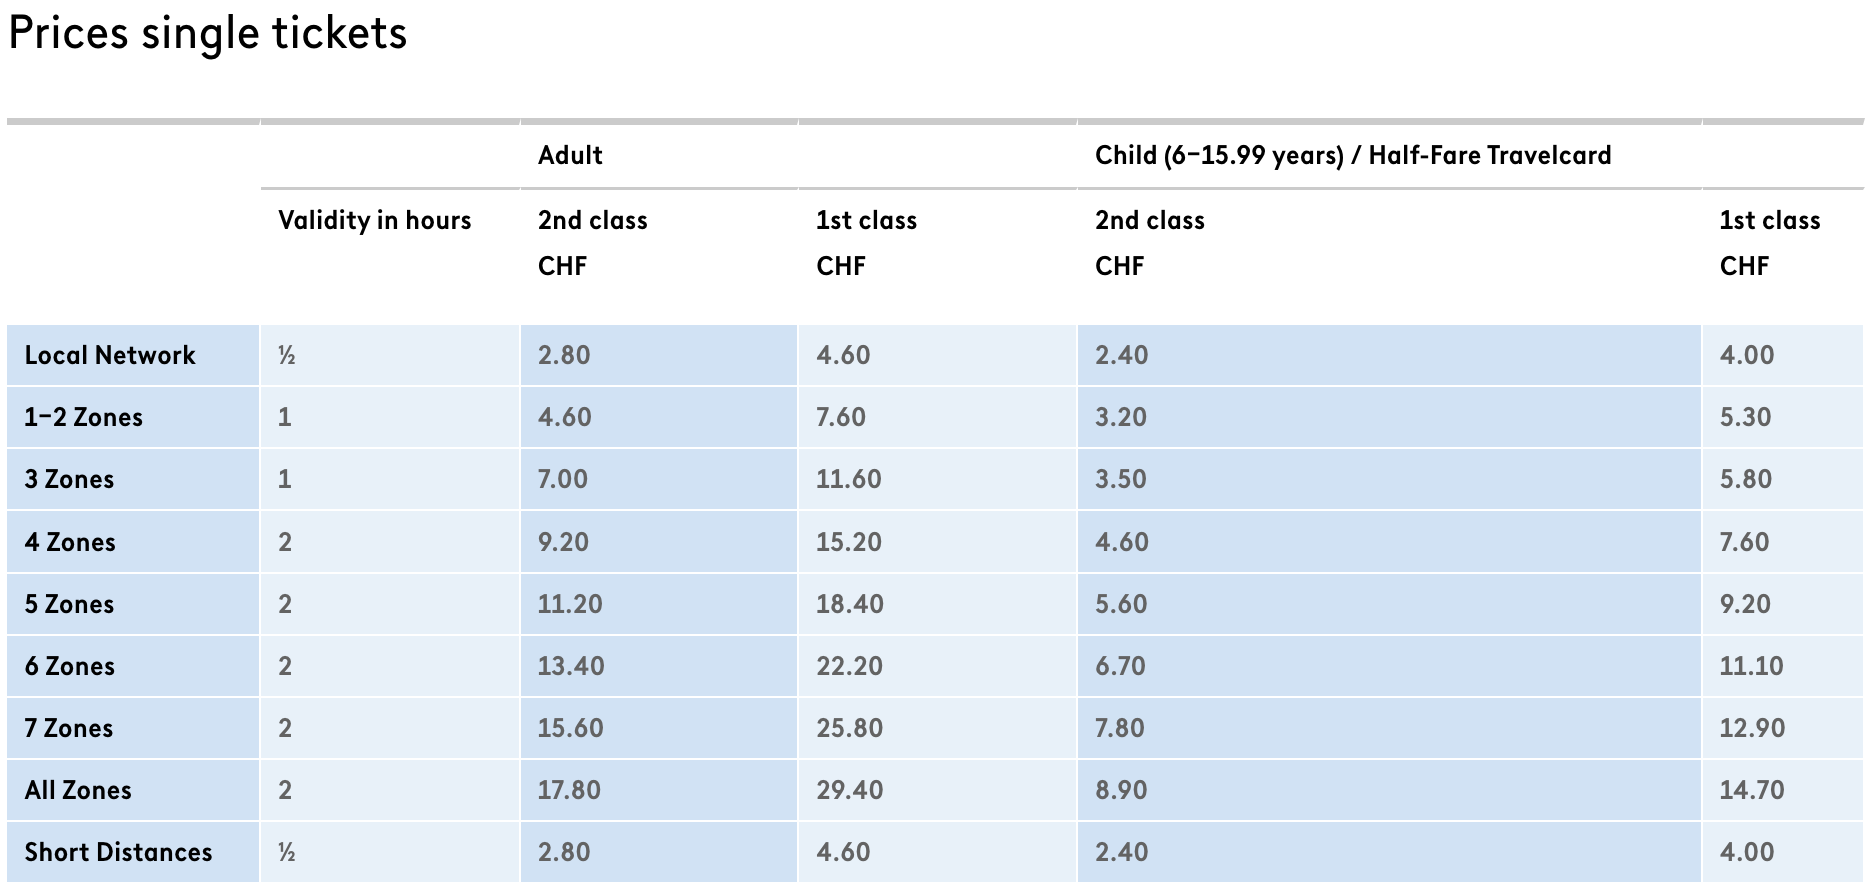This screenshot has width=1868, height=886.
Task: Click the "Short Distances" row label
Action: (118, 852)
